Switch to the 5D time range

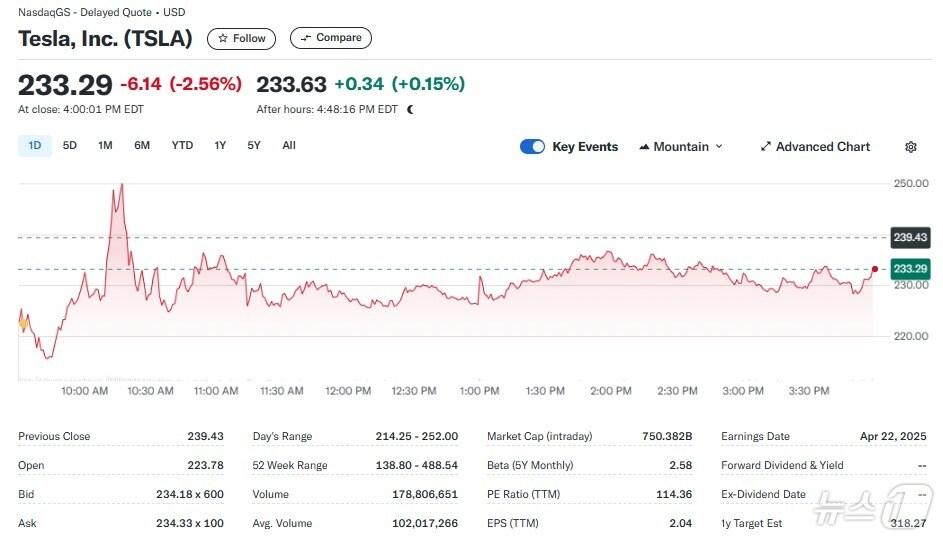[x=70, y=146]
